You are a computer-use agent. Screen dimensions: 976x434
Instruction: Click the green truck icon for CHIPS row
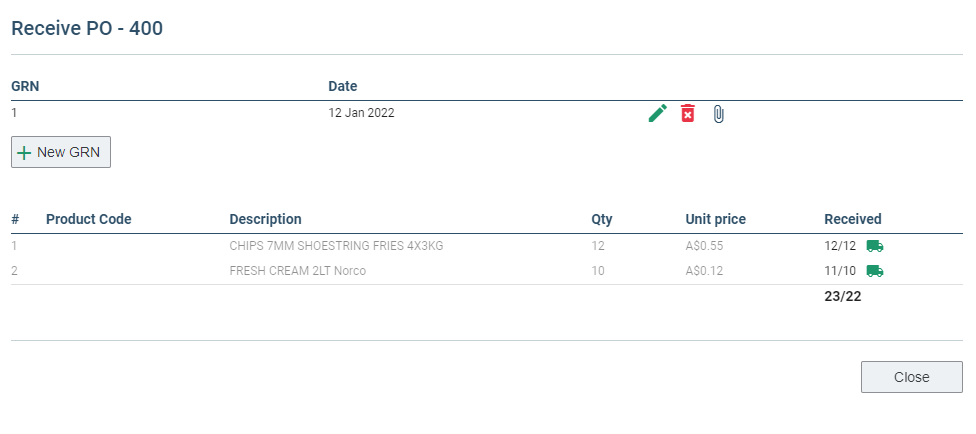pos(875,246)
